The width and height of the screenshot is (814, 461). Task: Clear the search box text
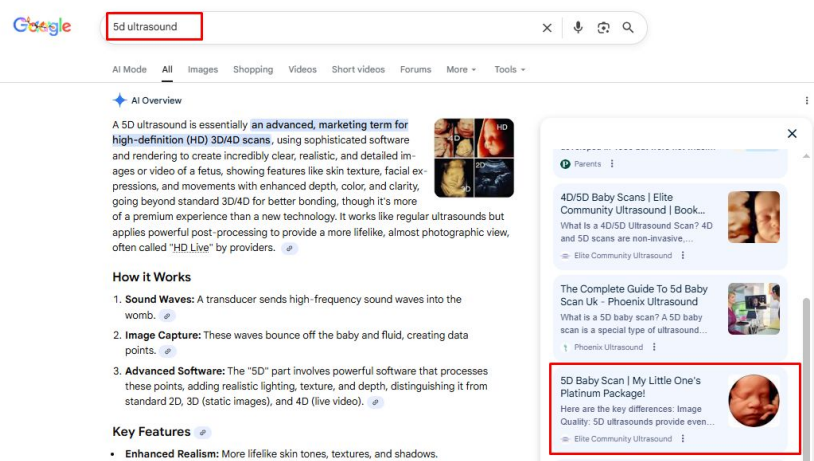tap(547, 28)
